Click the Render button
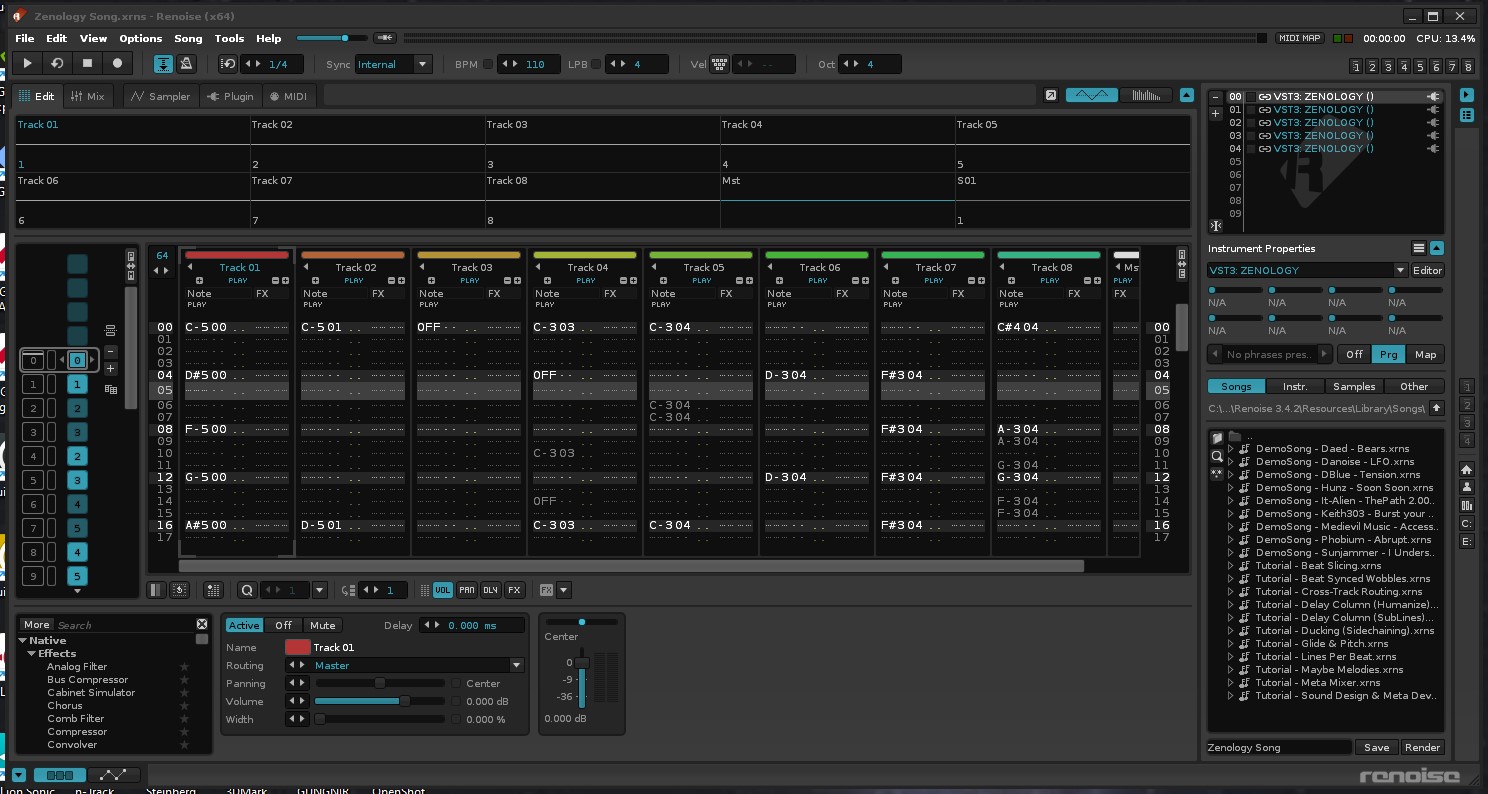 tap(1422, 747)
